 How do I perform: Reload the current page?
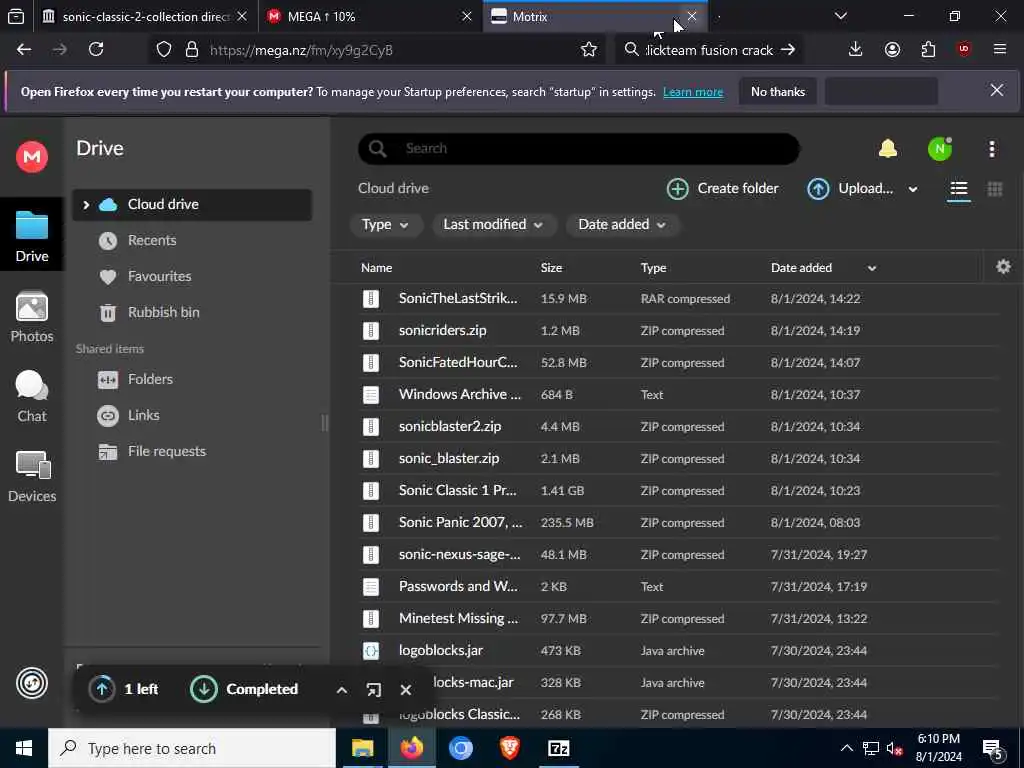pyautogui.click(x=96, y=50)
